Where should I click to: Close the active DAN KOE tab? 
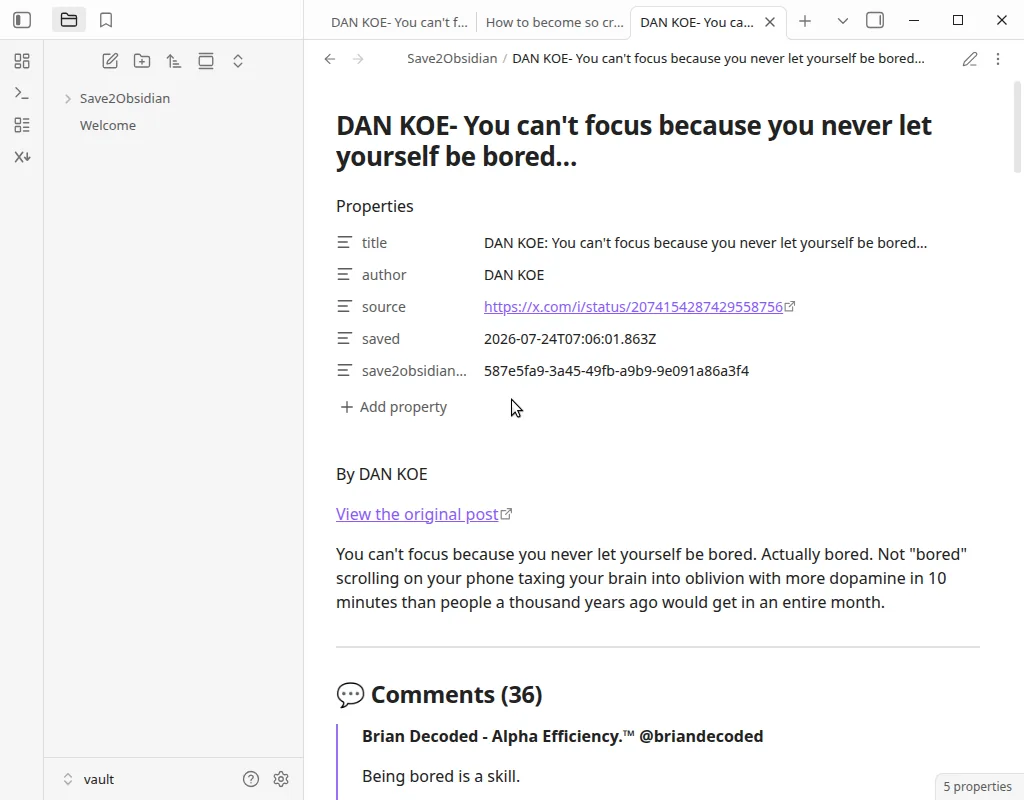[770, 22]
